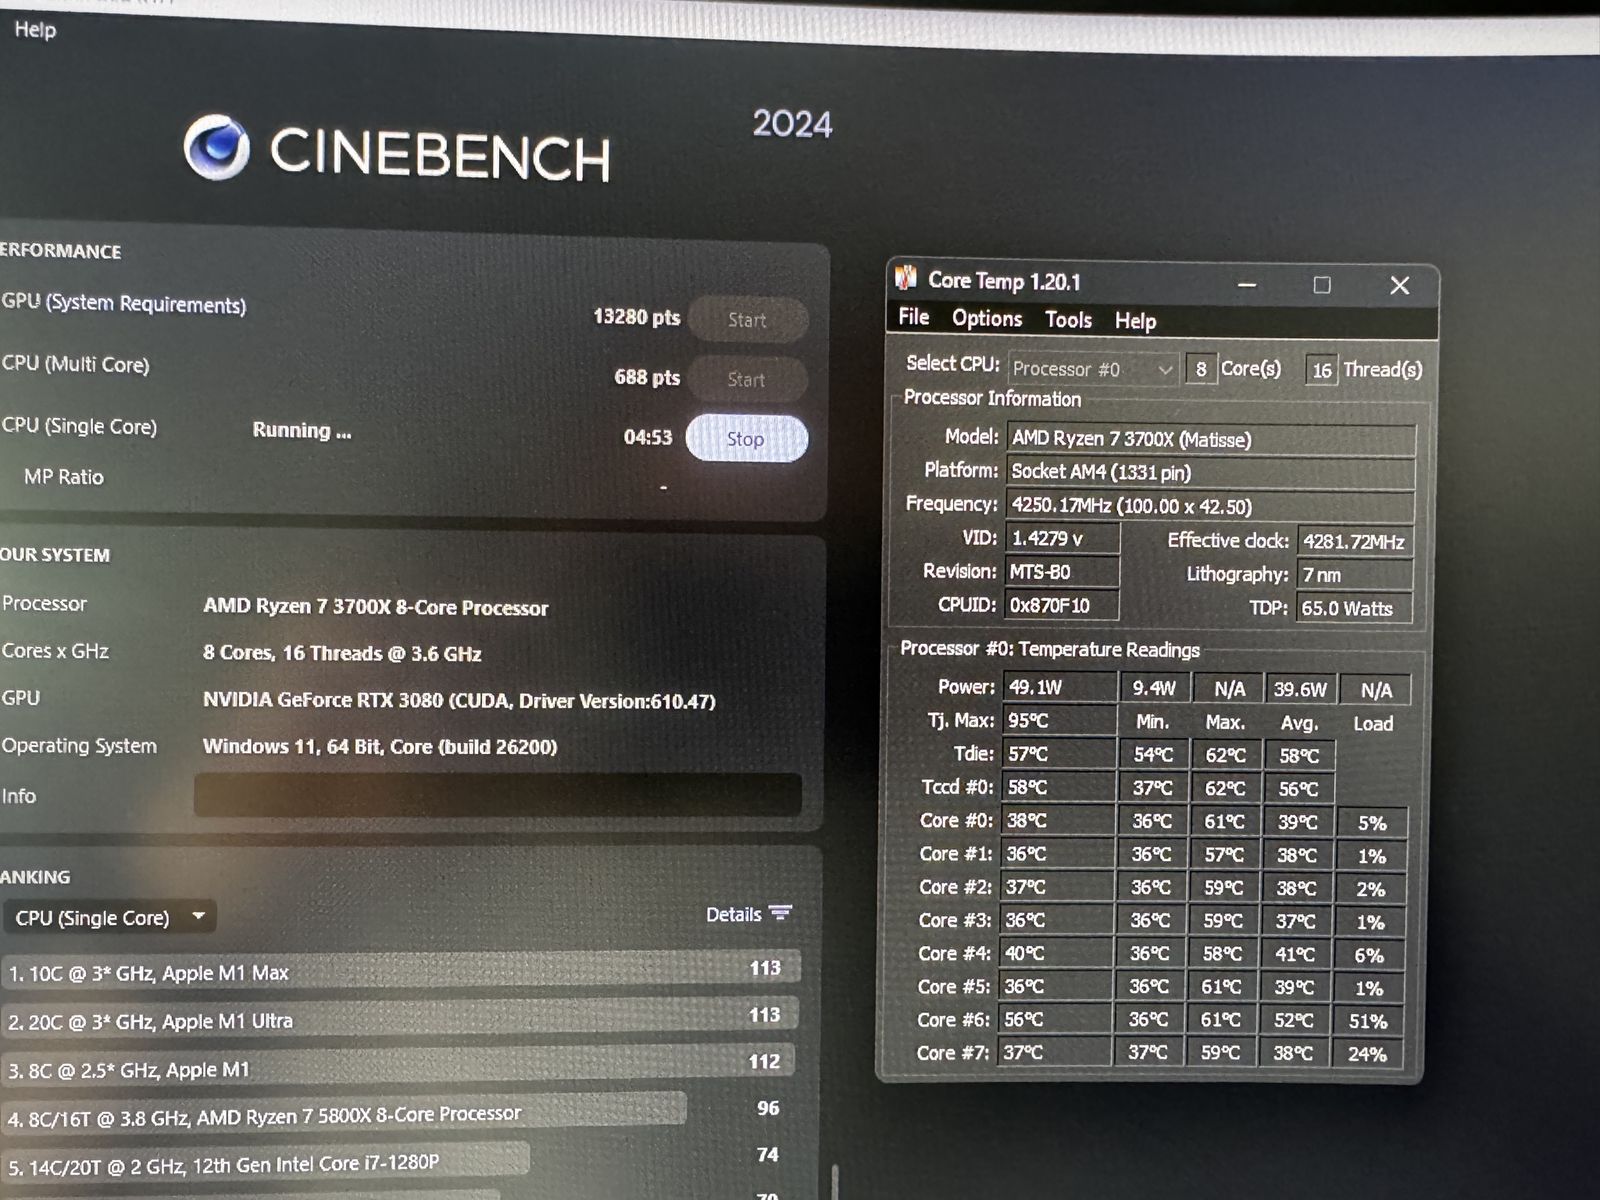The image size is (1600, 1200).
Task: Expand the CPU (Single Core) ranking dropdown
Action: coord(110,917)
